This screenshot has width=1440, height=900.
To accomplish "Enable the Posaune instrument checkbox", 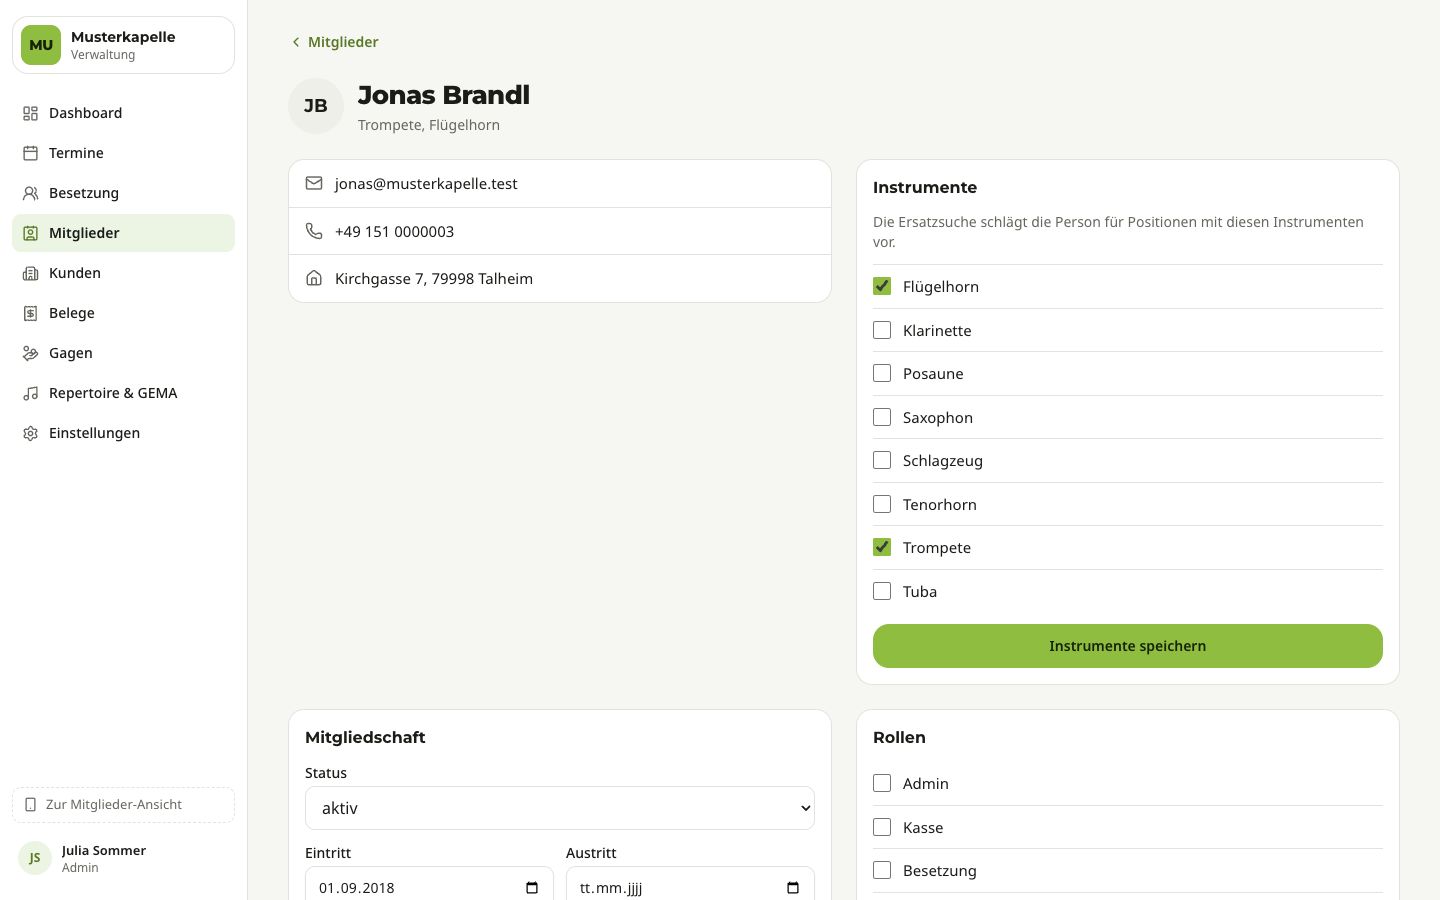I will 882,373.
